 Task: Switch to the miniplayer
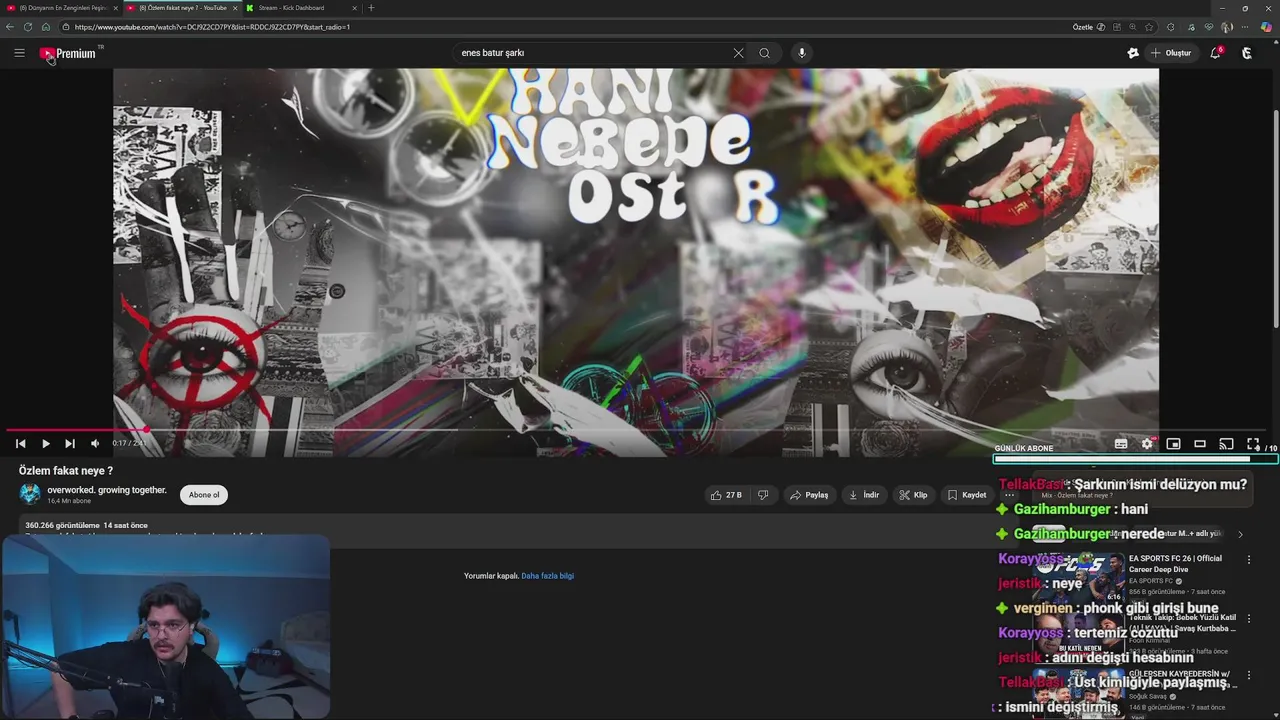pos(1173,444)
